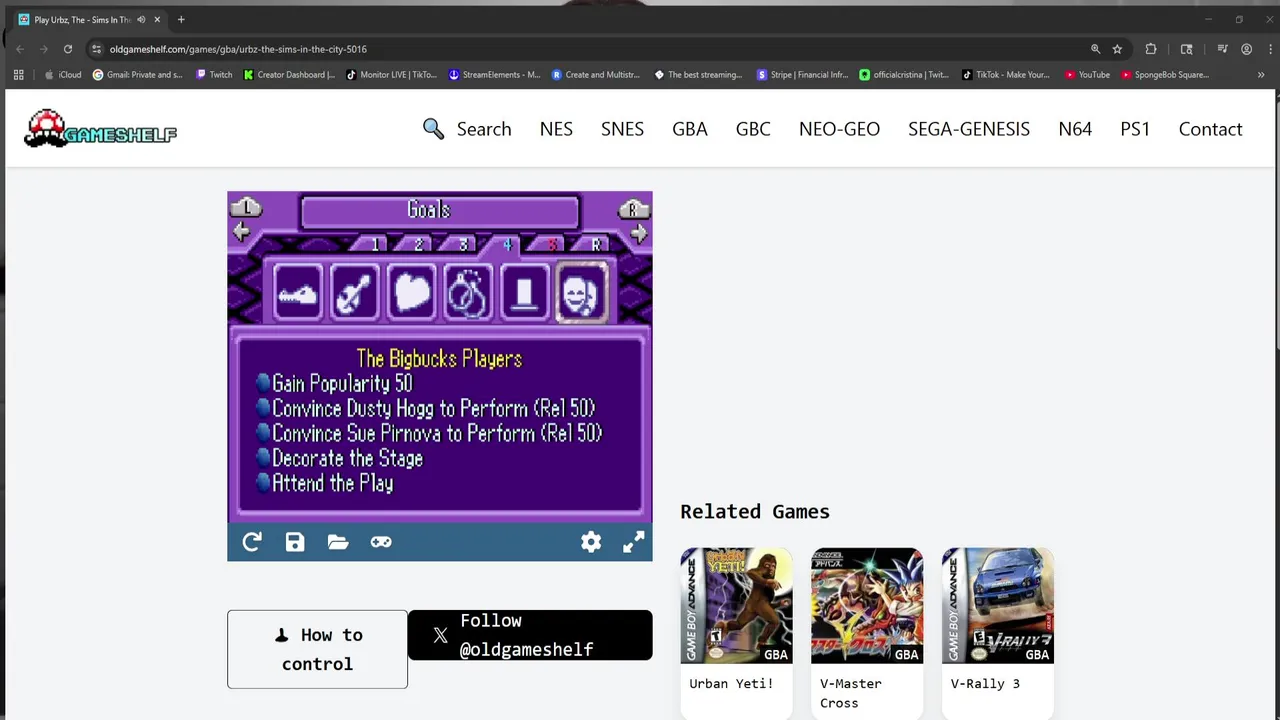Go to the GBC games section

coord(753,129)
